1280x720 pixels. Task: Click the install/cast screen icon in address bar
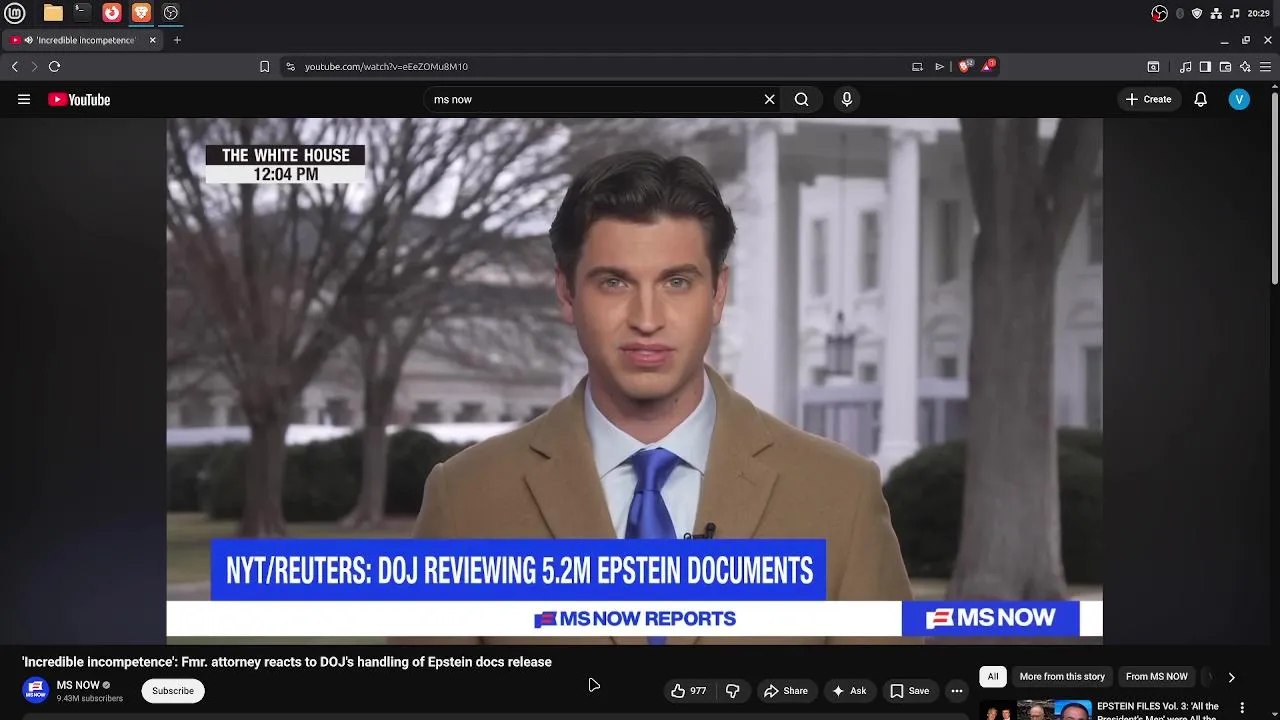[x=917, y=66]
